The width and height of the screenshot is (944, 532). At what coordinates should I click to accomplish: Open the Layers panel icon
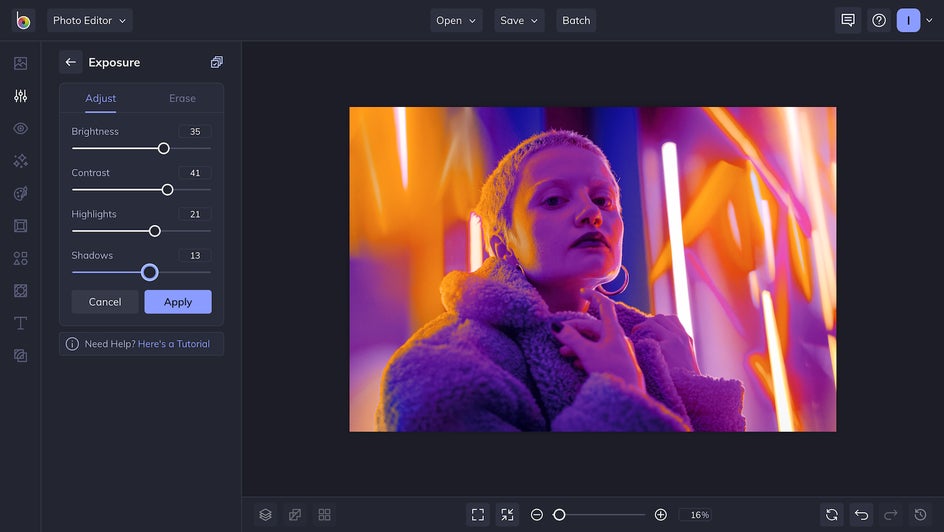click(x=266, y=515)
